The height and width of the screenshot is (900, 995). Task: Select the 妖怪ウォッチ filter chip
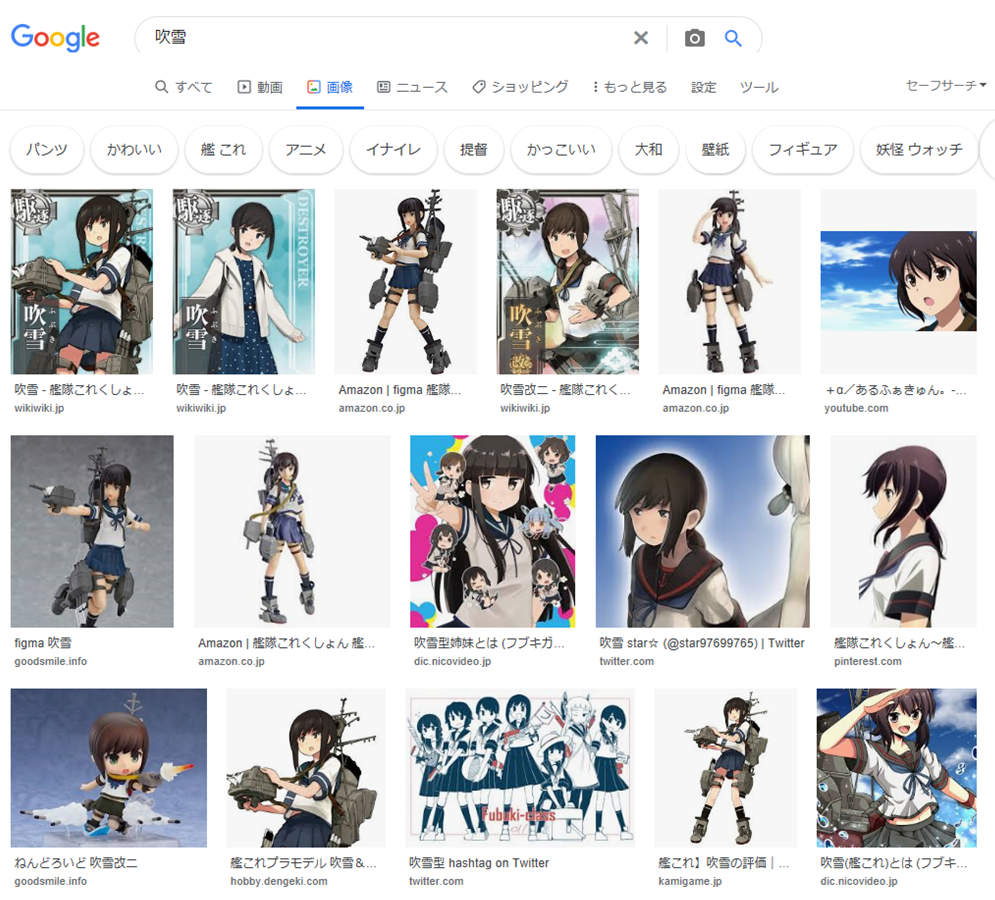tap(919, 150)
